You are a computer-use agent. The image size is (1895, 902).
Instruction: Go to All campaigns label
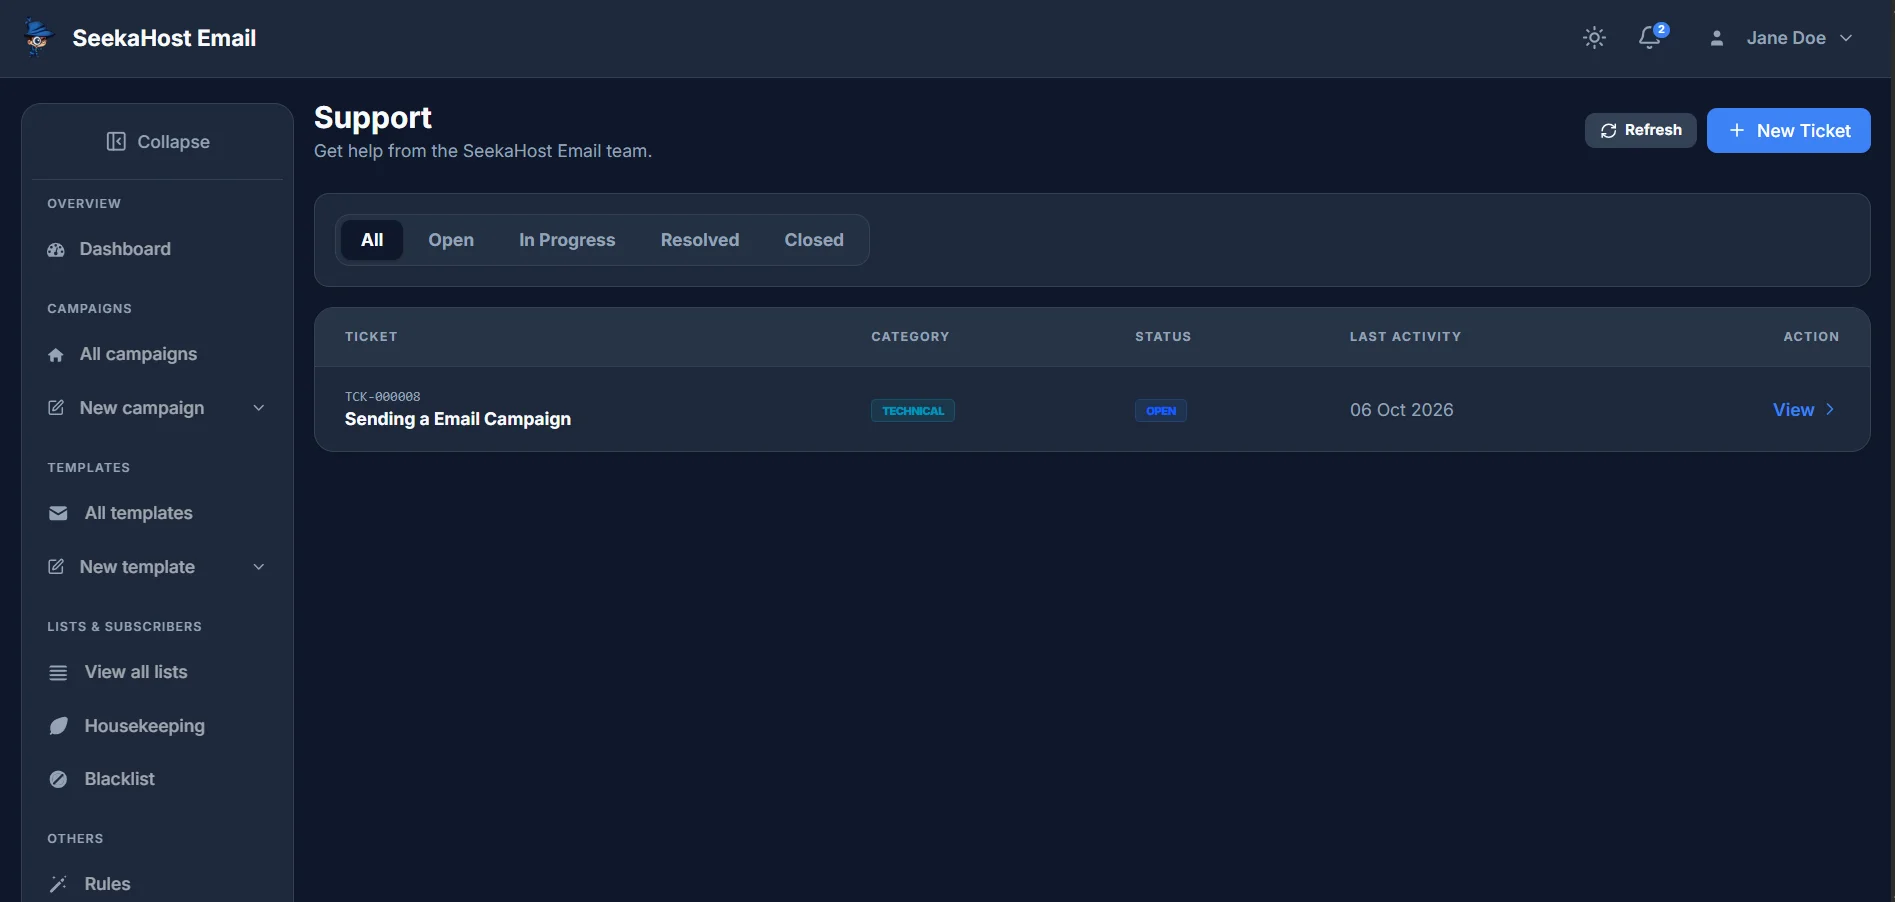coord(138,354)
